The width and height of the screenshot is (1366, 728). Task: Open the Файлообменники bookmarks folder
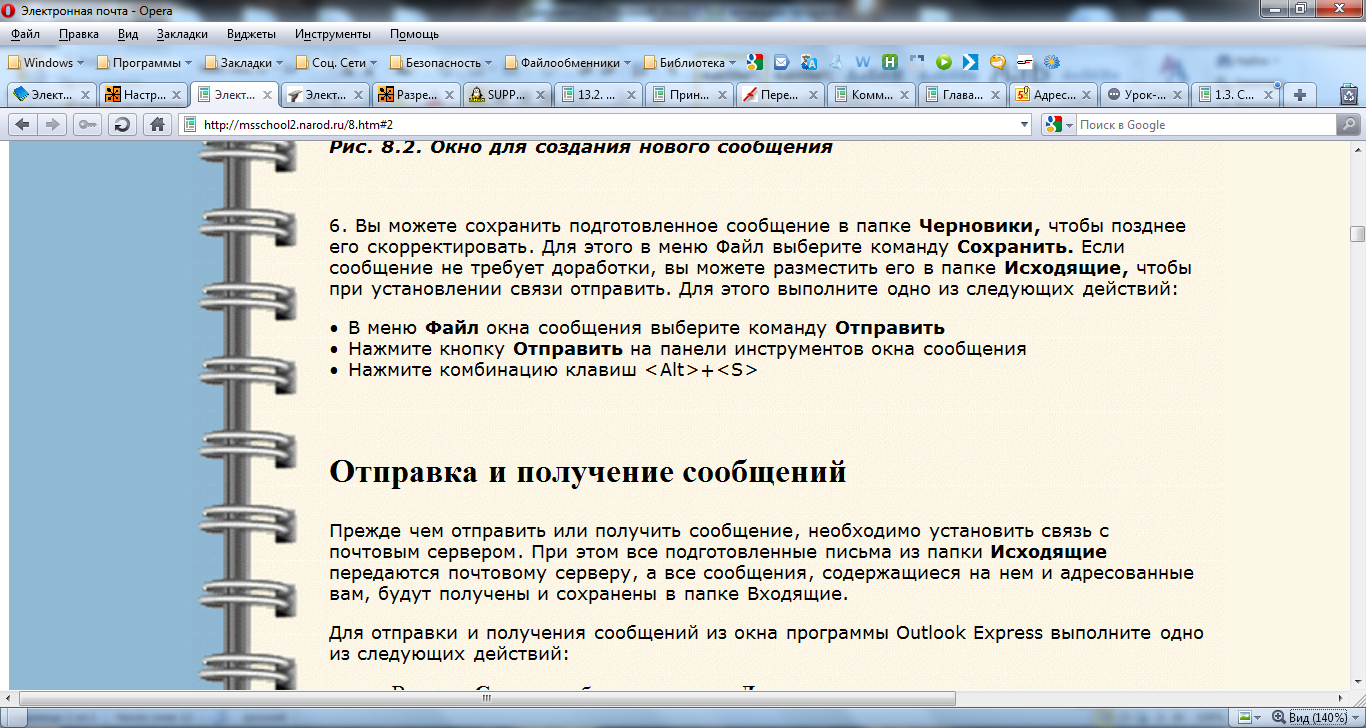click(x=568, y=62)
